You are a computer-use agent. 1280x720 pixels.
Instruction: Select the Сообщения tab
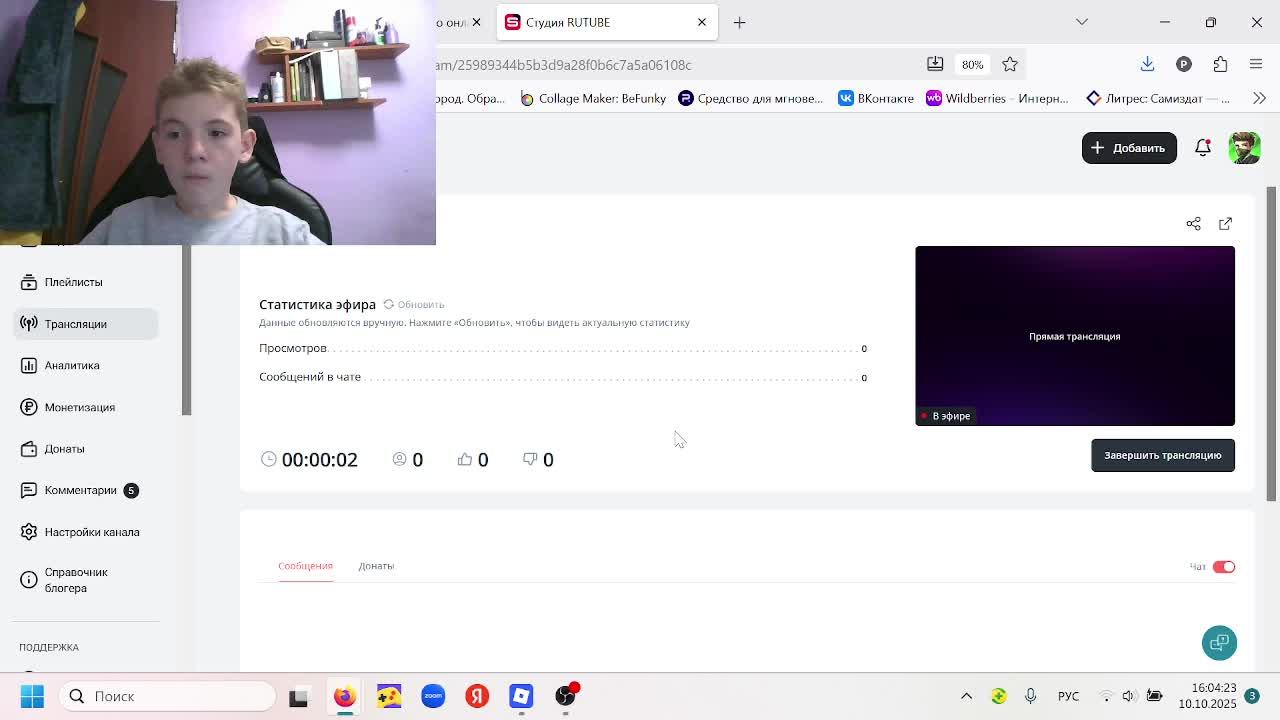click(x=305, y=566)
